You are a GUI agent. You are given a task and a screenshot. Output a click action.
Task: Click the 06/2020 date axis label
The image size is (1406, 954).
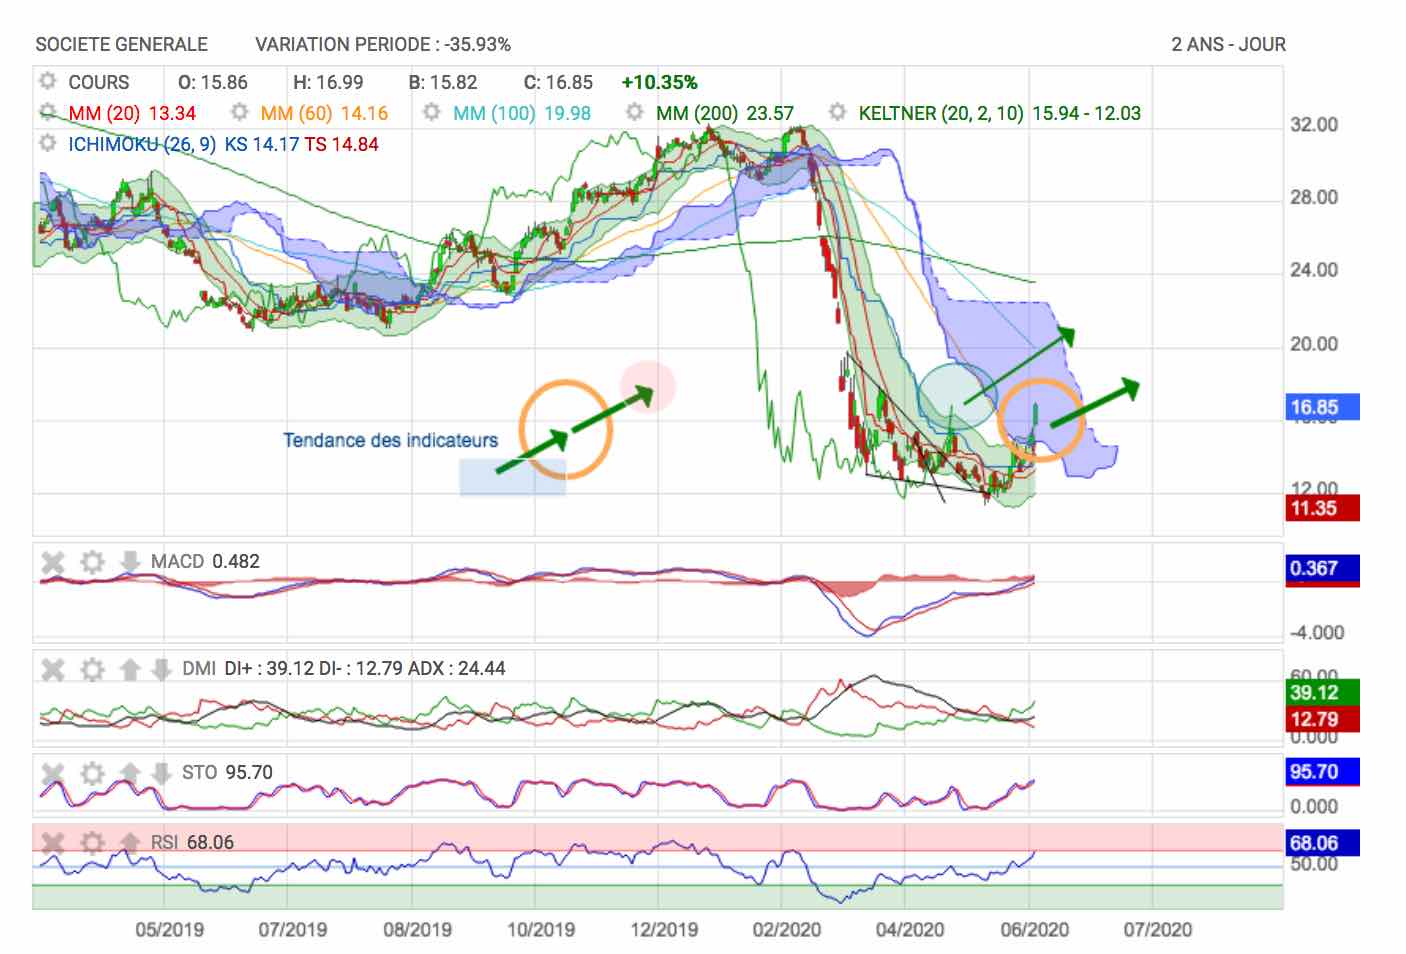coord(1034,929)
